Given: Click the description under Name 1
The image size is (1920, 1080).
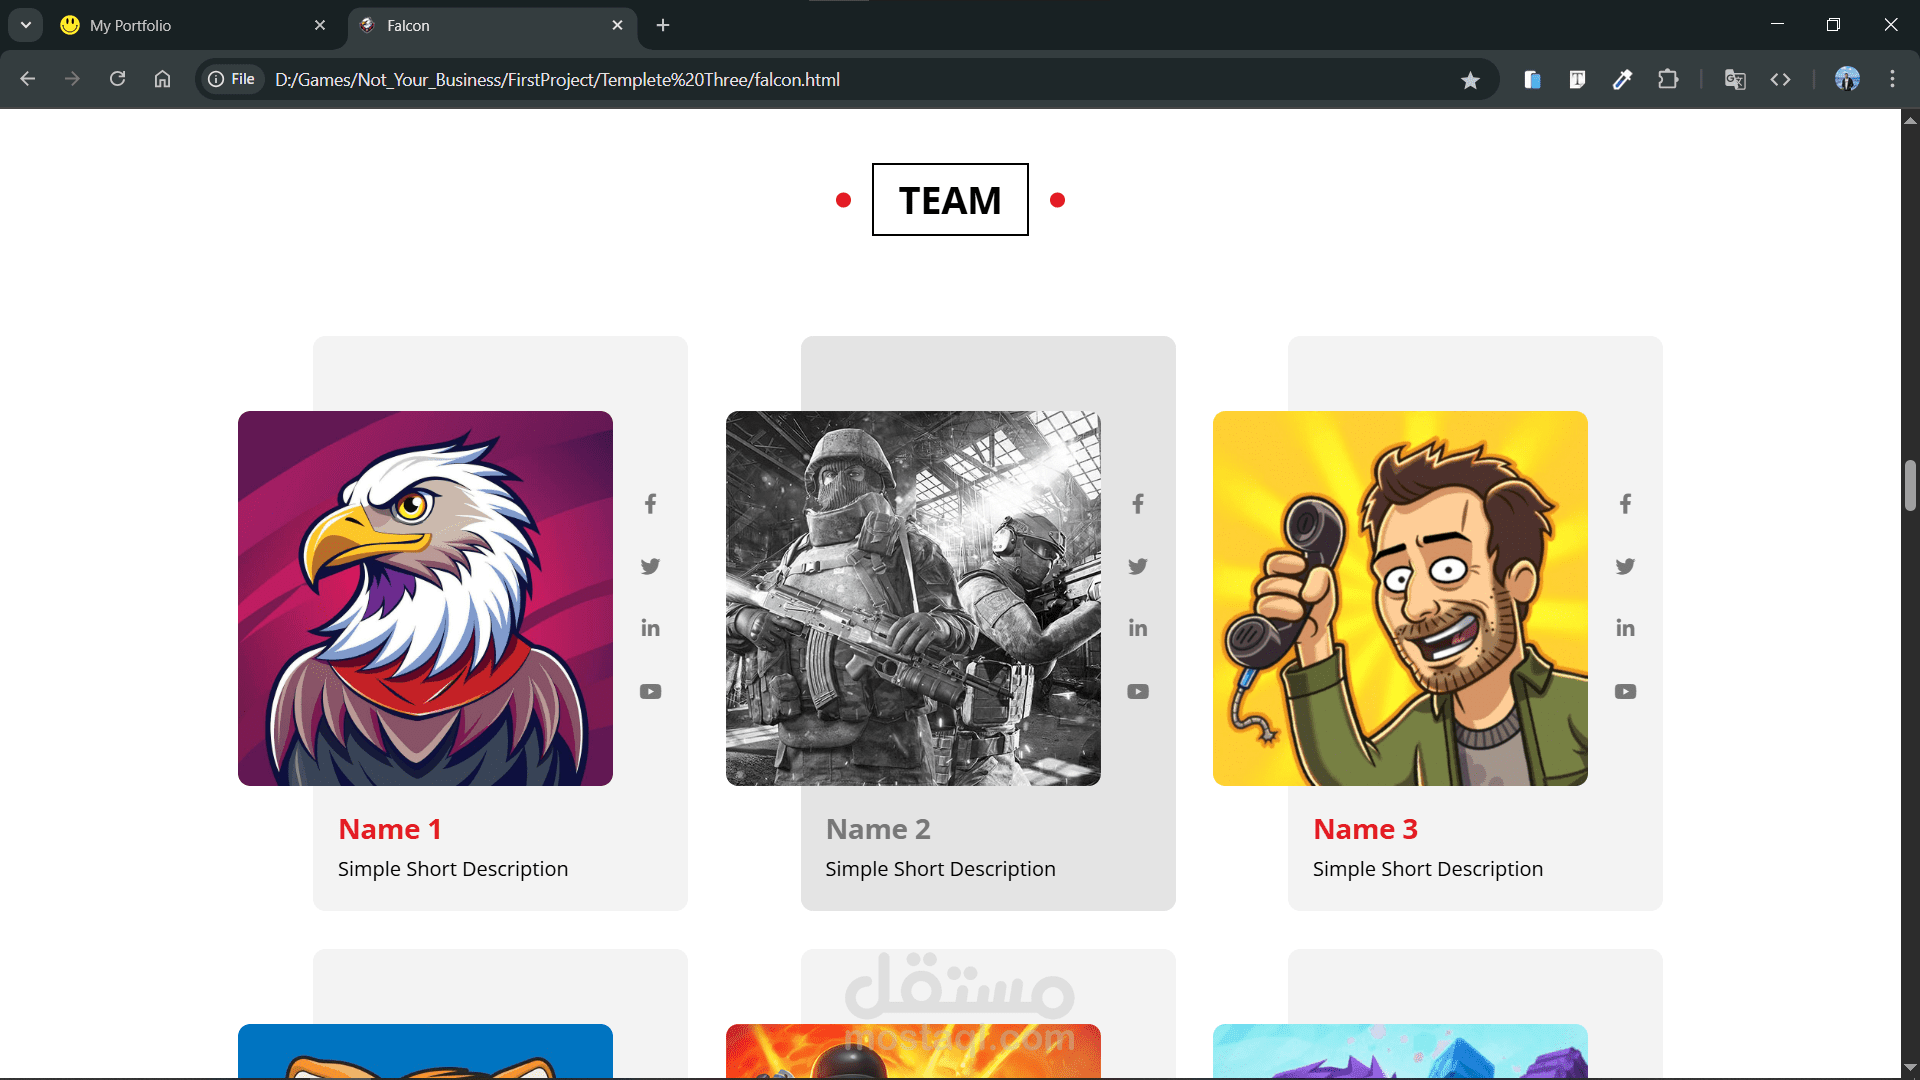Looking at the screenshot, I should 453,869.
